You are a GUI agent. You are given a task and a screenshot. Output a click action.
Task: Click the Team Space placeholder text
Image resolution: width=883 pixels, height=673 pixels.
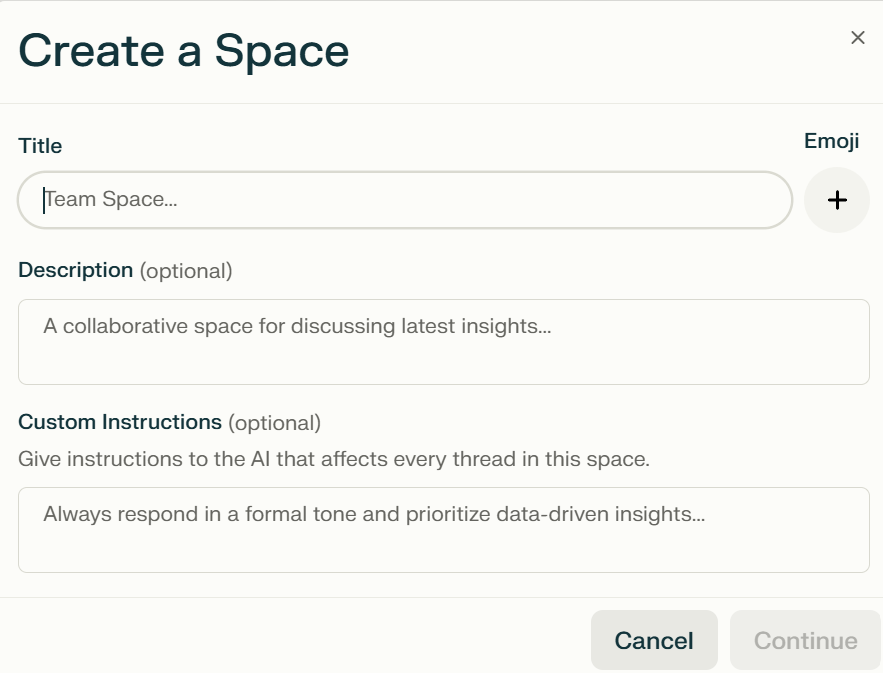(x=110, y=199)
